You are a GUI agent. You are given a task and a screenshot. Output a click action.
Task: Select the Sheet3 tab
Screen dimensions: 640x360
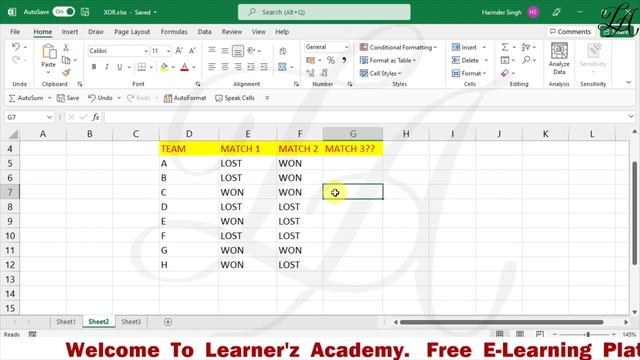(x=131, y=322)
